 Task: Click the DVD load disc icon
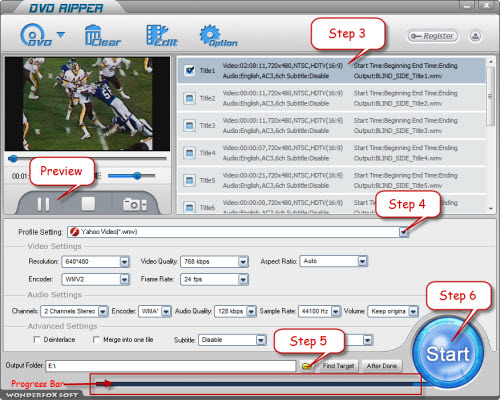pyautogui.click(x=36, y=35)
